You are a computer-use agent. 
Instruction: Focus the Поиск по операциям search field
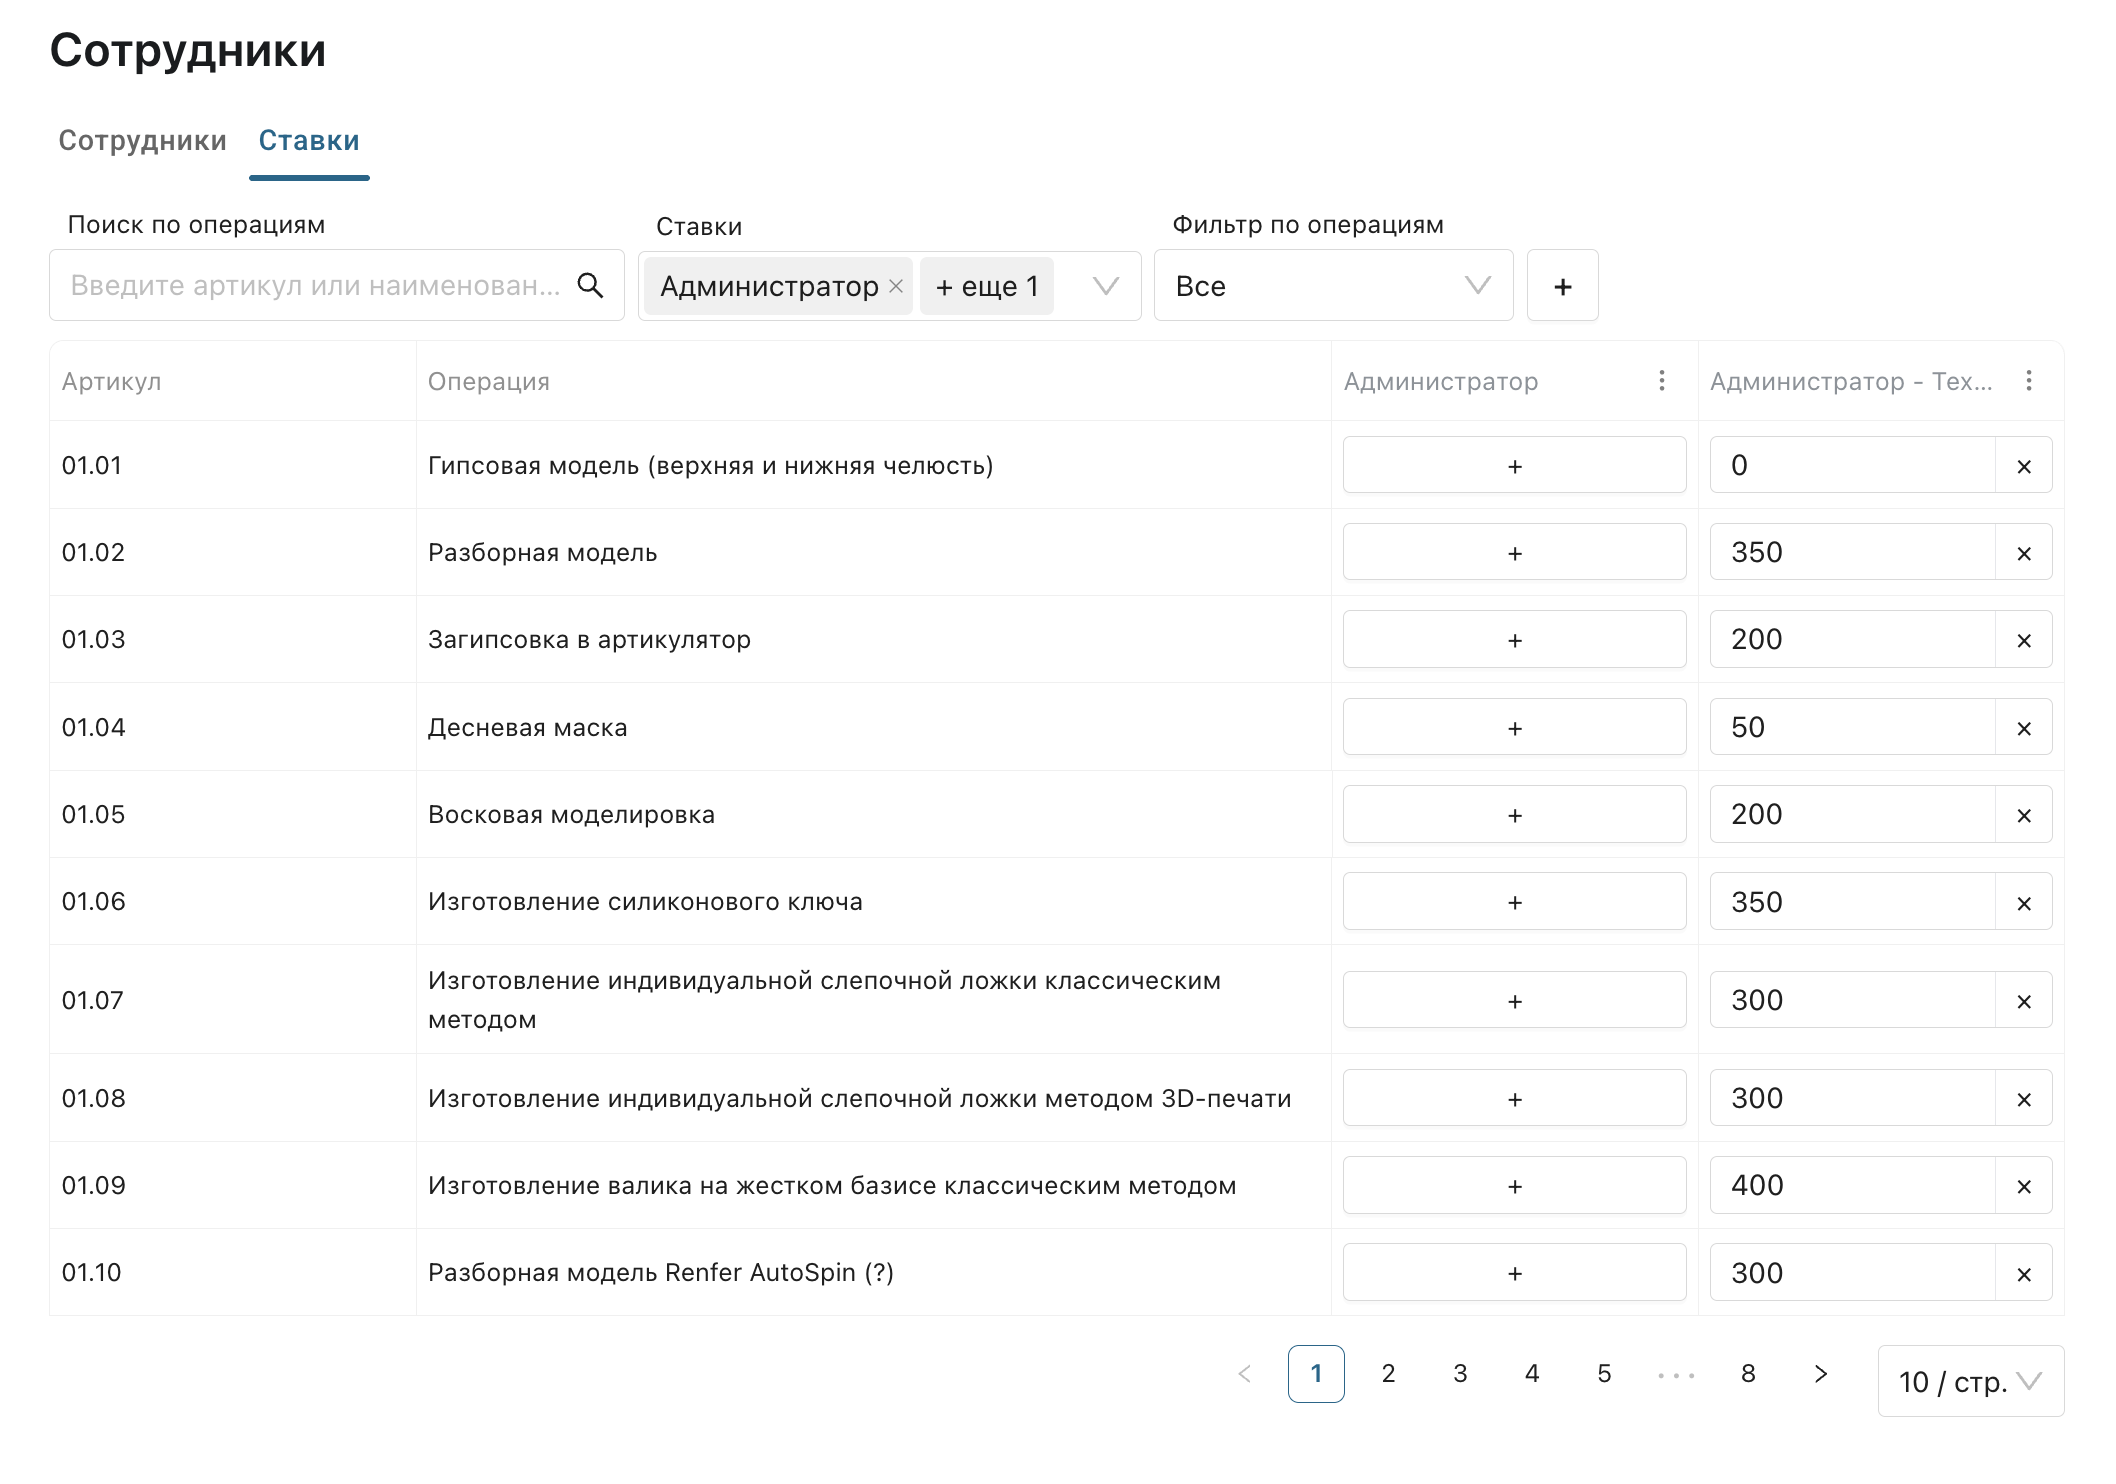pyautogui.click(x=315, y=286)
